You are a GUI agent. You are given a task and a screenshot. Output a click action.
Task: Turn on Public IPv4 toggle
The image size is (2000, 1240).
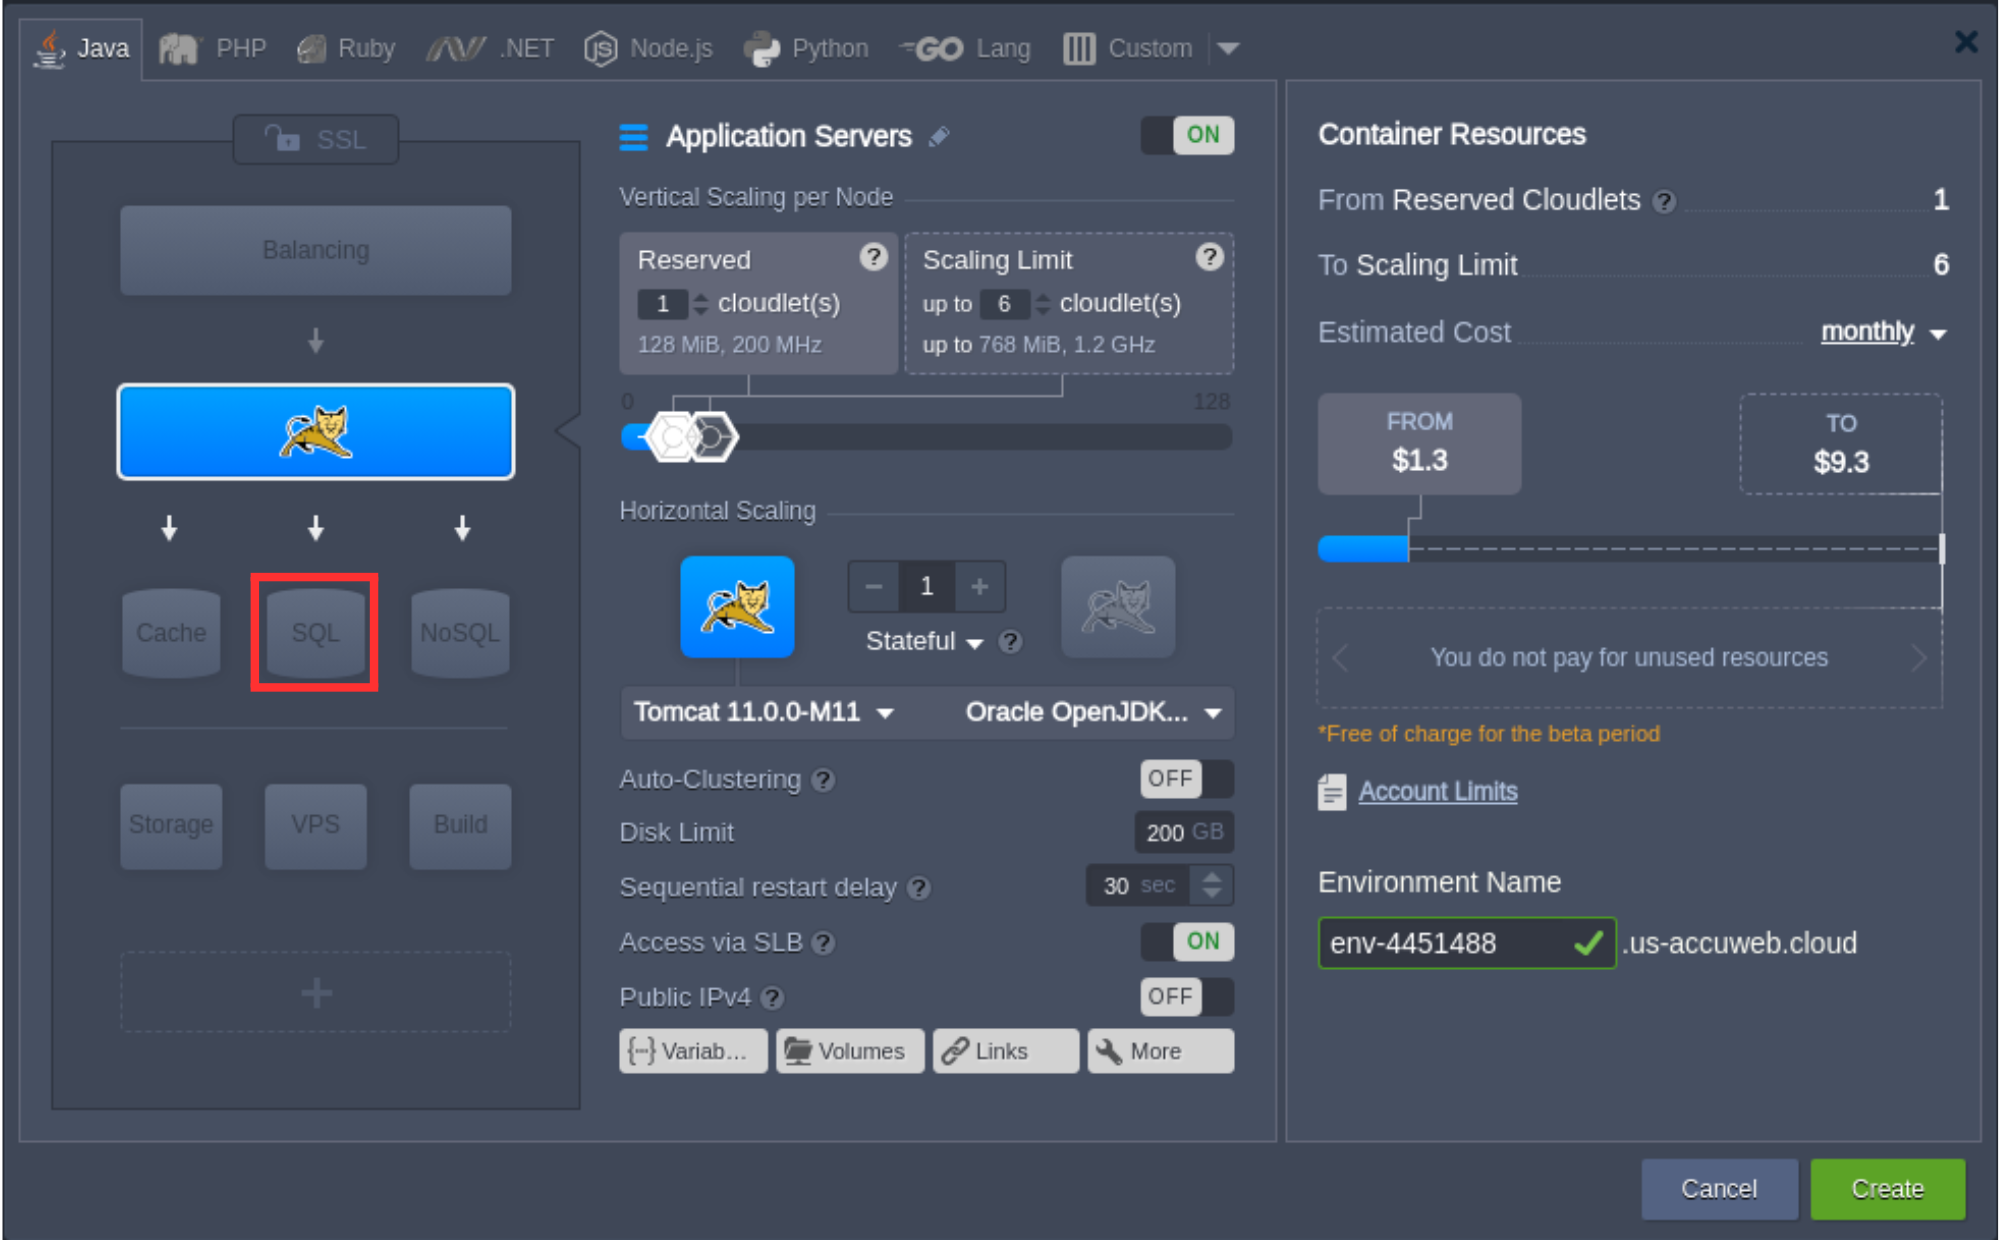pyautogui.click(x=1187, y=997)
